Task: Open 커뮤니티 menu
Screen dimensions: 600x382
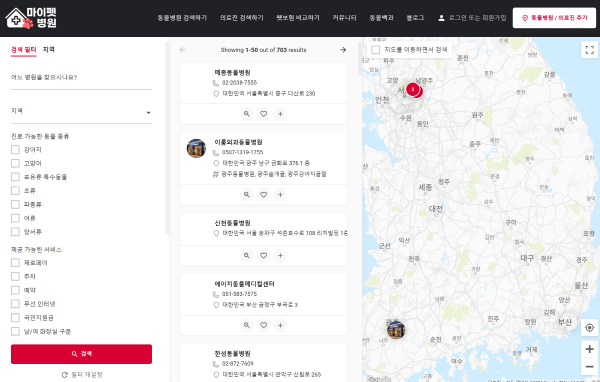Action: 344,18
